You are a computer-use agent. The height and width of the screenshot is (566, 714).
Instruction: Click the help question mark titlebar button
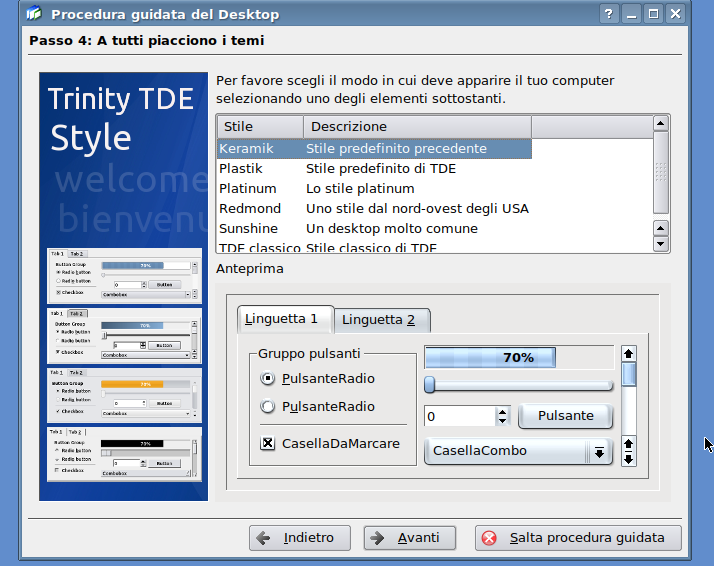tap(609, 14)
